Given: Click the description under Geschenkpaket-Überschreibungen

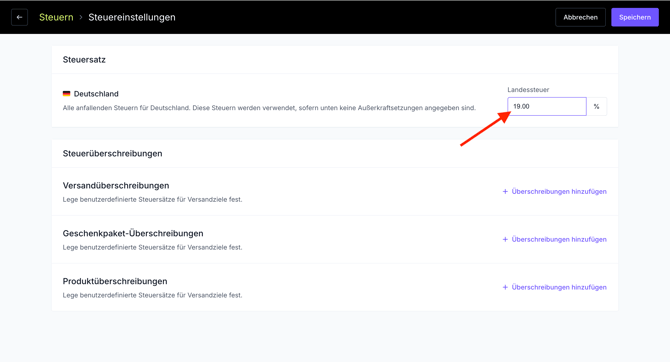Looking at the screenshot, I should click(x=152, y=247).
